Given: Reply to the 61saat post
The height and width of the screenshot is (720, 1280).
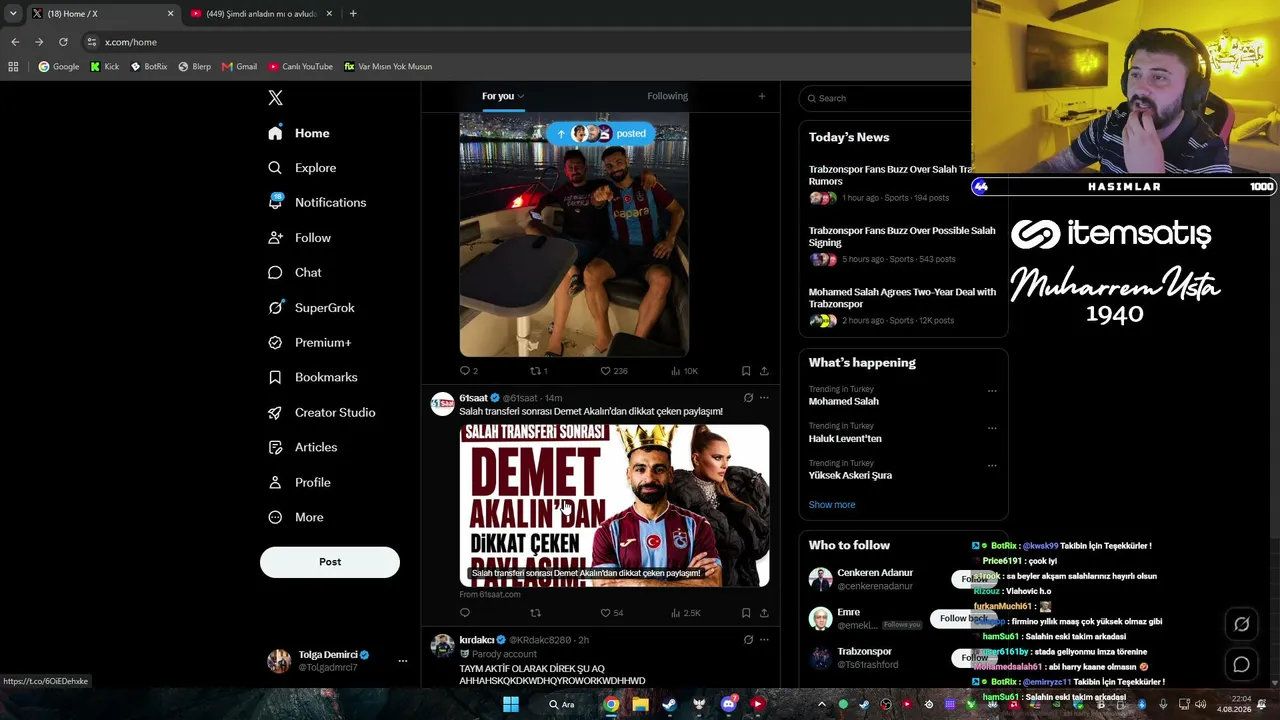Looking at the screenshot, I should pos(464,613).
